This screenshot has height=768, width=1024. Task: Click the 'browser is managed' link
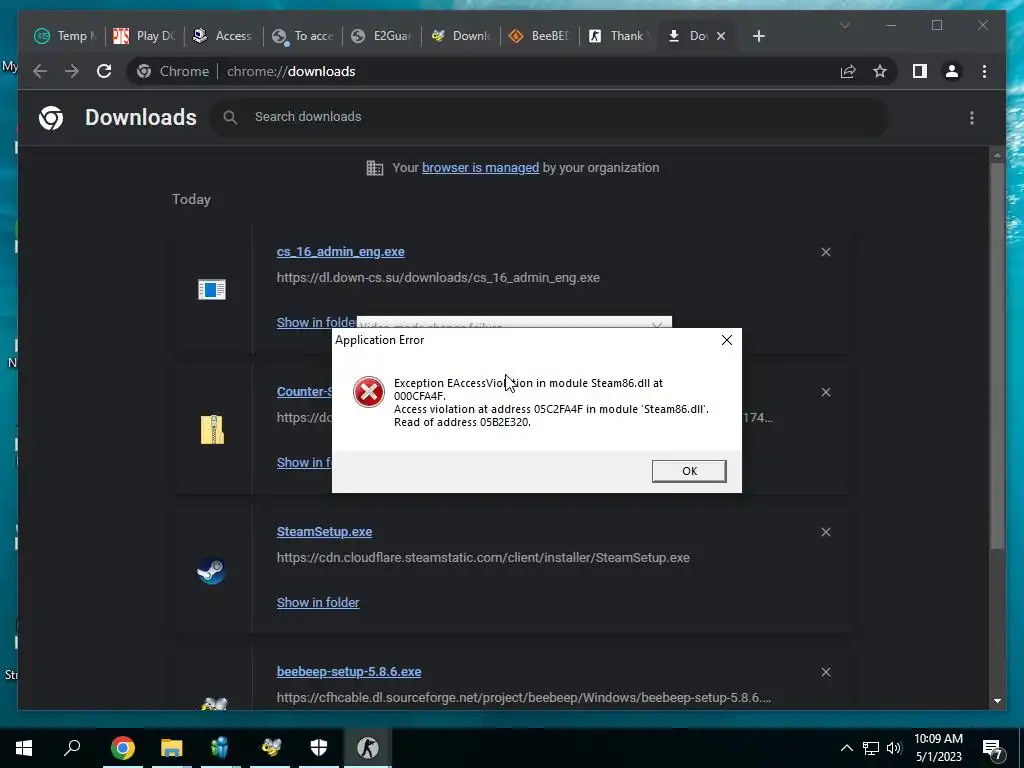coord(481,168)
